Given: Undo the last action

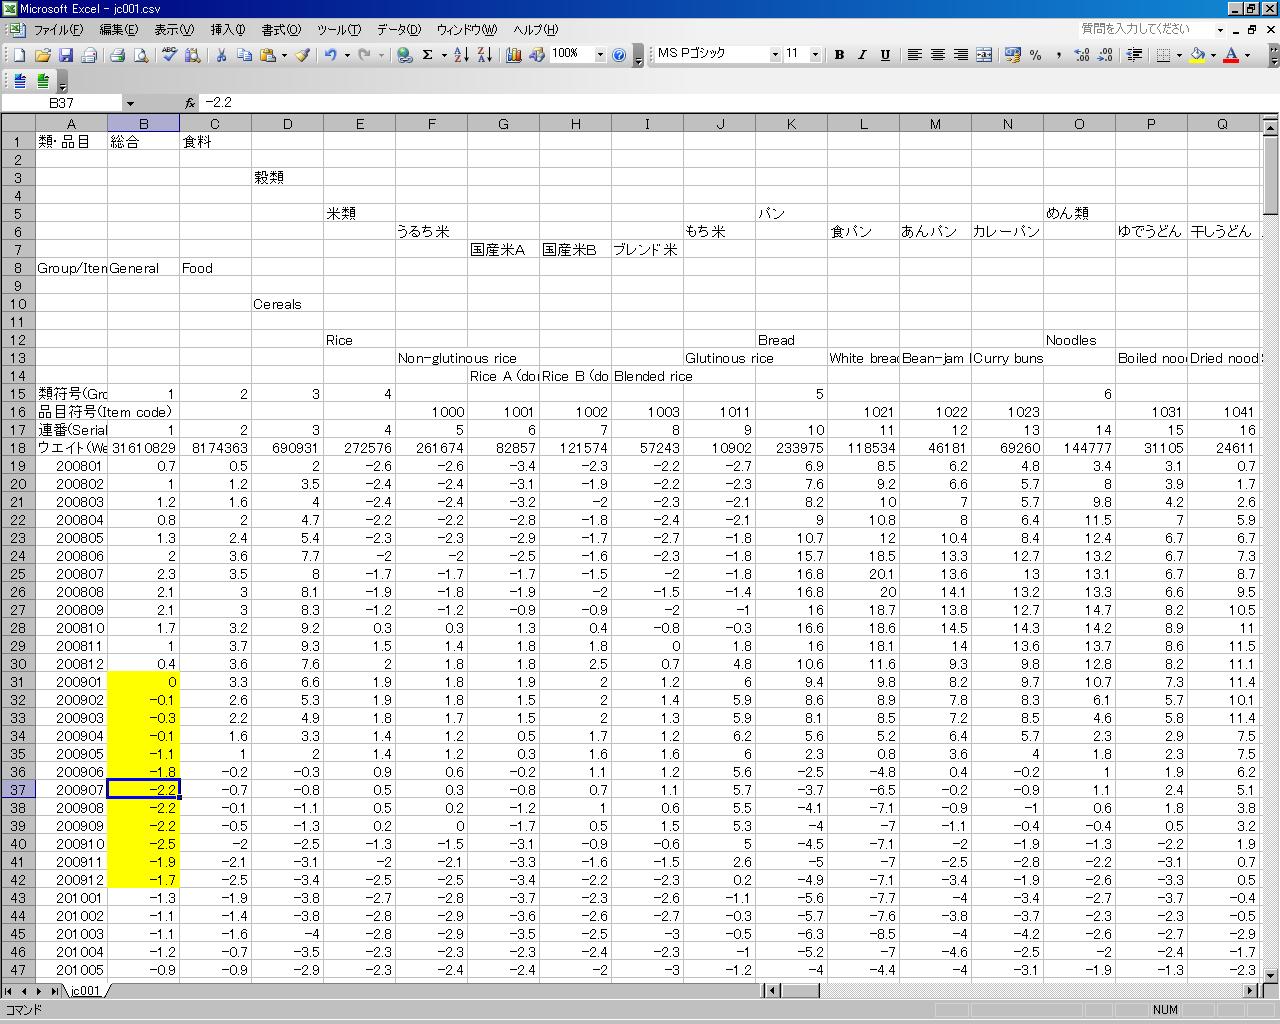Looking at the screenshot, I should [330, 55].
